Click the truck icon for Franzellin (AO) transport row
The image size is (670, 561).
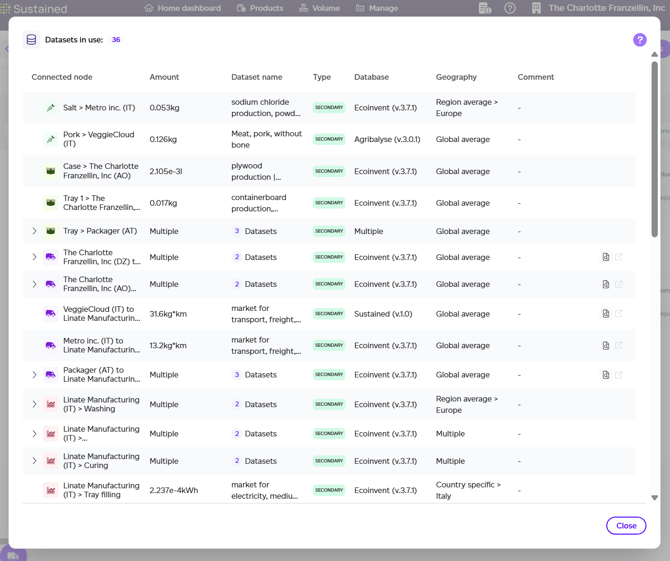[x=50, y=284]
